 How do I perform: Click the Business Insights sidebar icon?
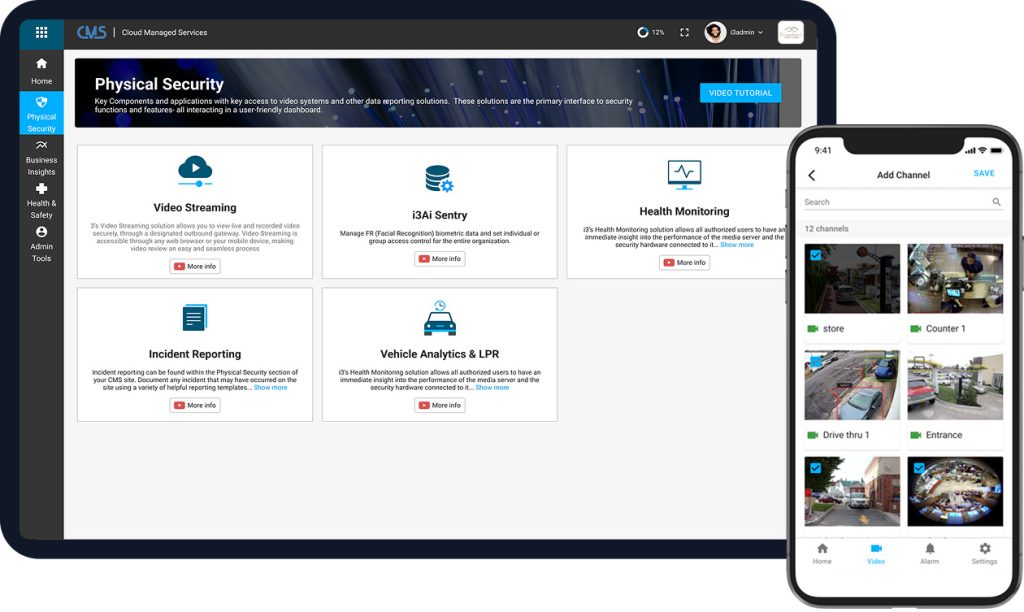pyautogui.click(x=41, y=145)
